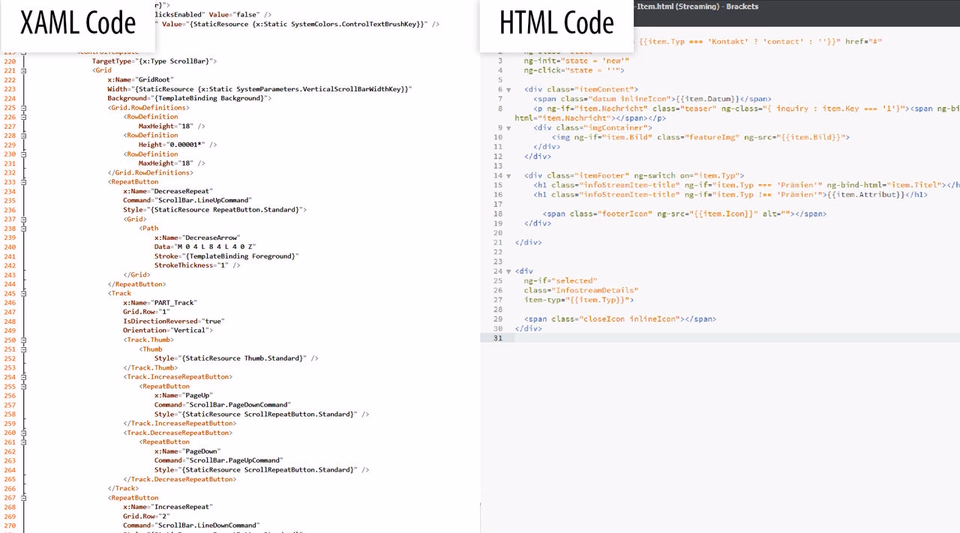Click the TargetType="{x:Type ScrollBar}" line

(x=154, y=61)
